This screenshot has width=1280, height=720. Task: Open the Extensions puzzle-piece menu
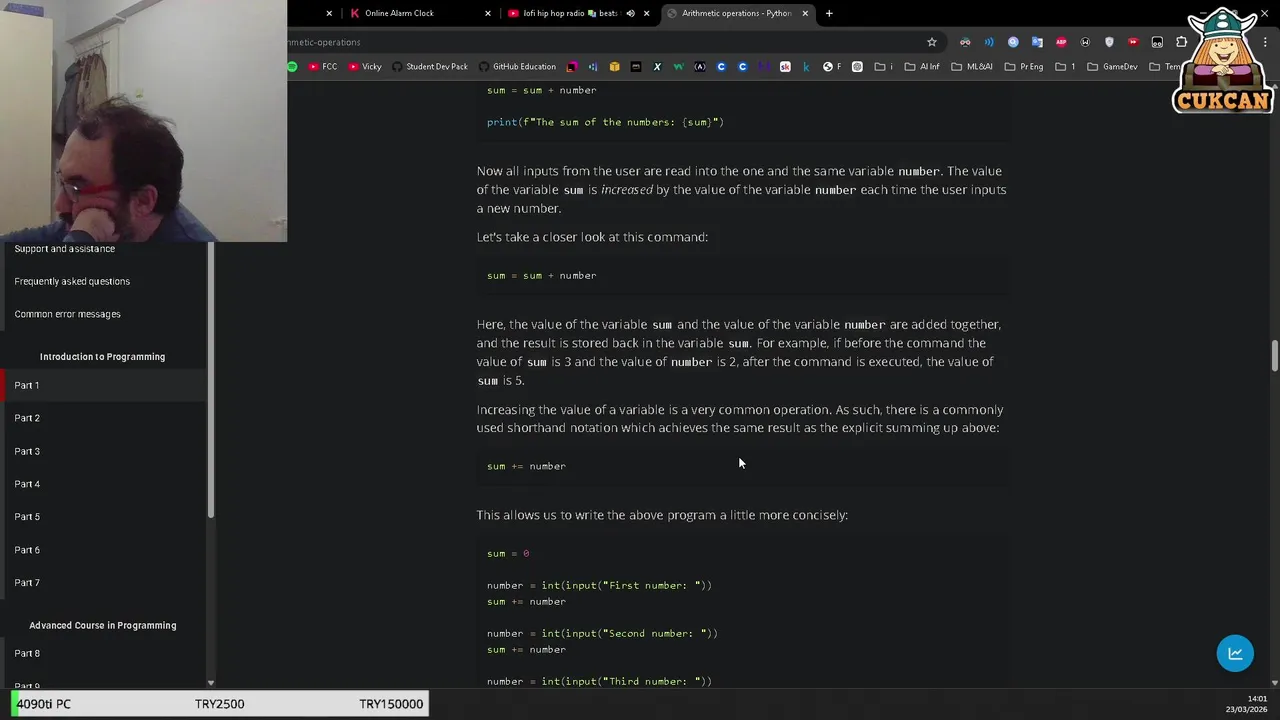[1181, 42]
